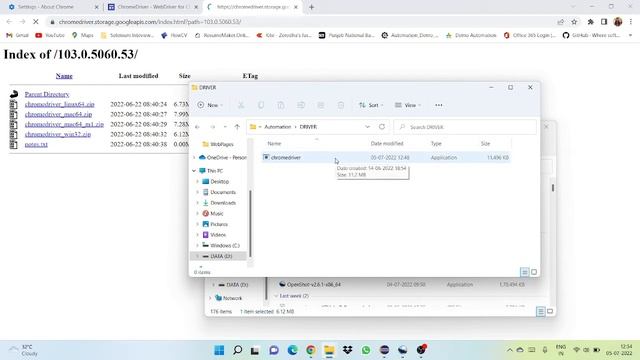This screenshot has height=360, width=640.
Task: Click Paste icon in DRIVER toolbar
Action: [x=281, y=105]
